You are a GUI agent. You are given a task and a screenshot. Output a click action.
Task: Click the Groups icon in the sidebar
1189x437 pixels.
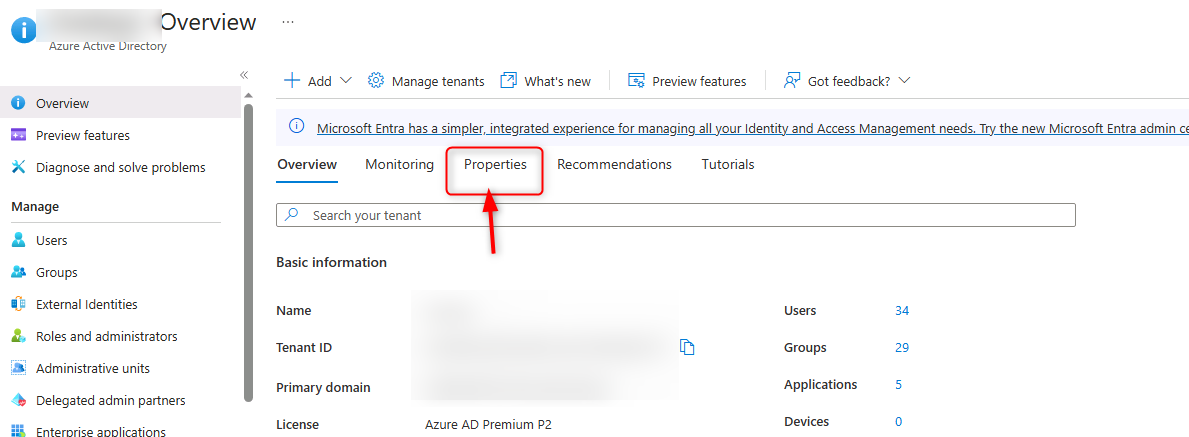(18, 272)
